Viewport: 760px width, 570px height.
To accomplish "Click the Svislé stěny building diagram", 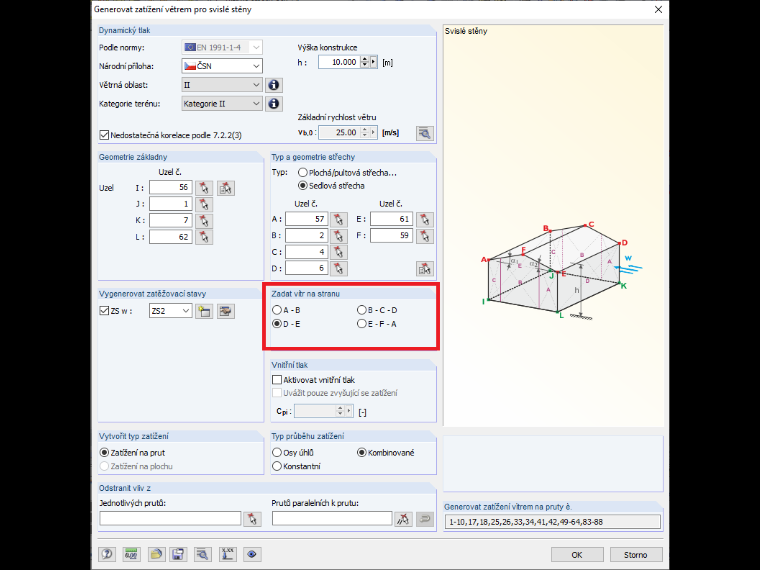I will pos(562,270).
